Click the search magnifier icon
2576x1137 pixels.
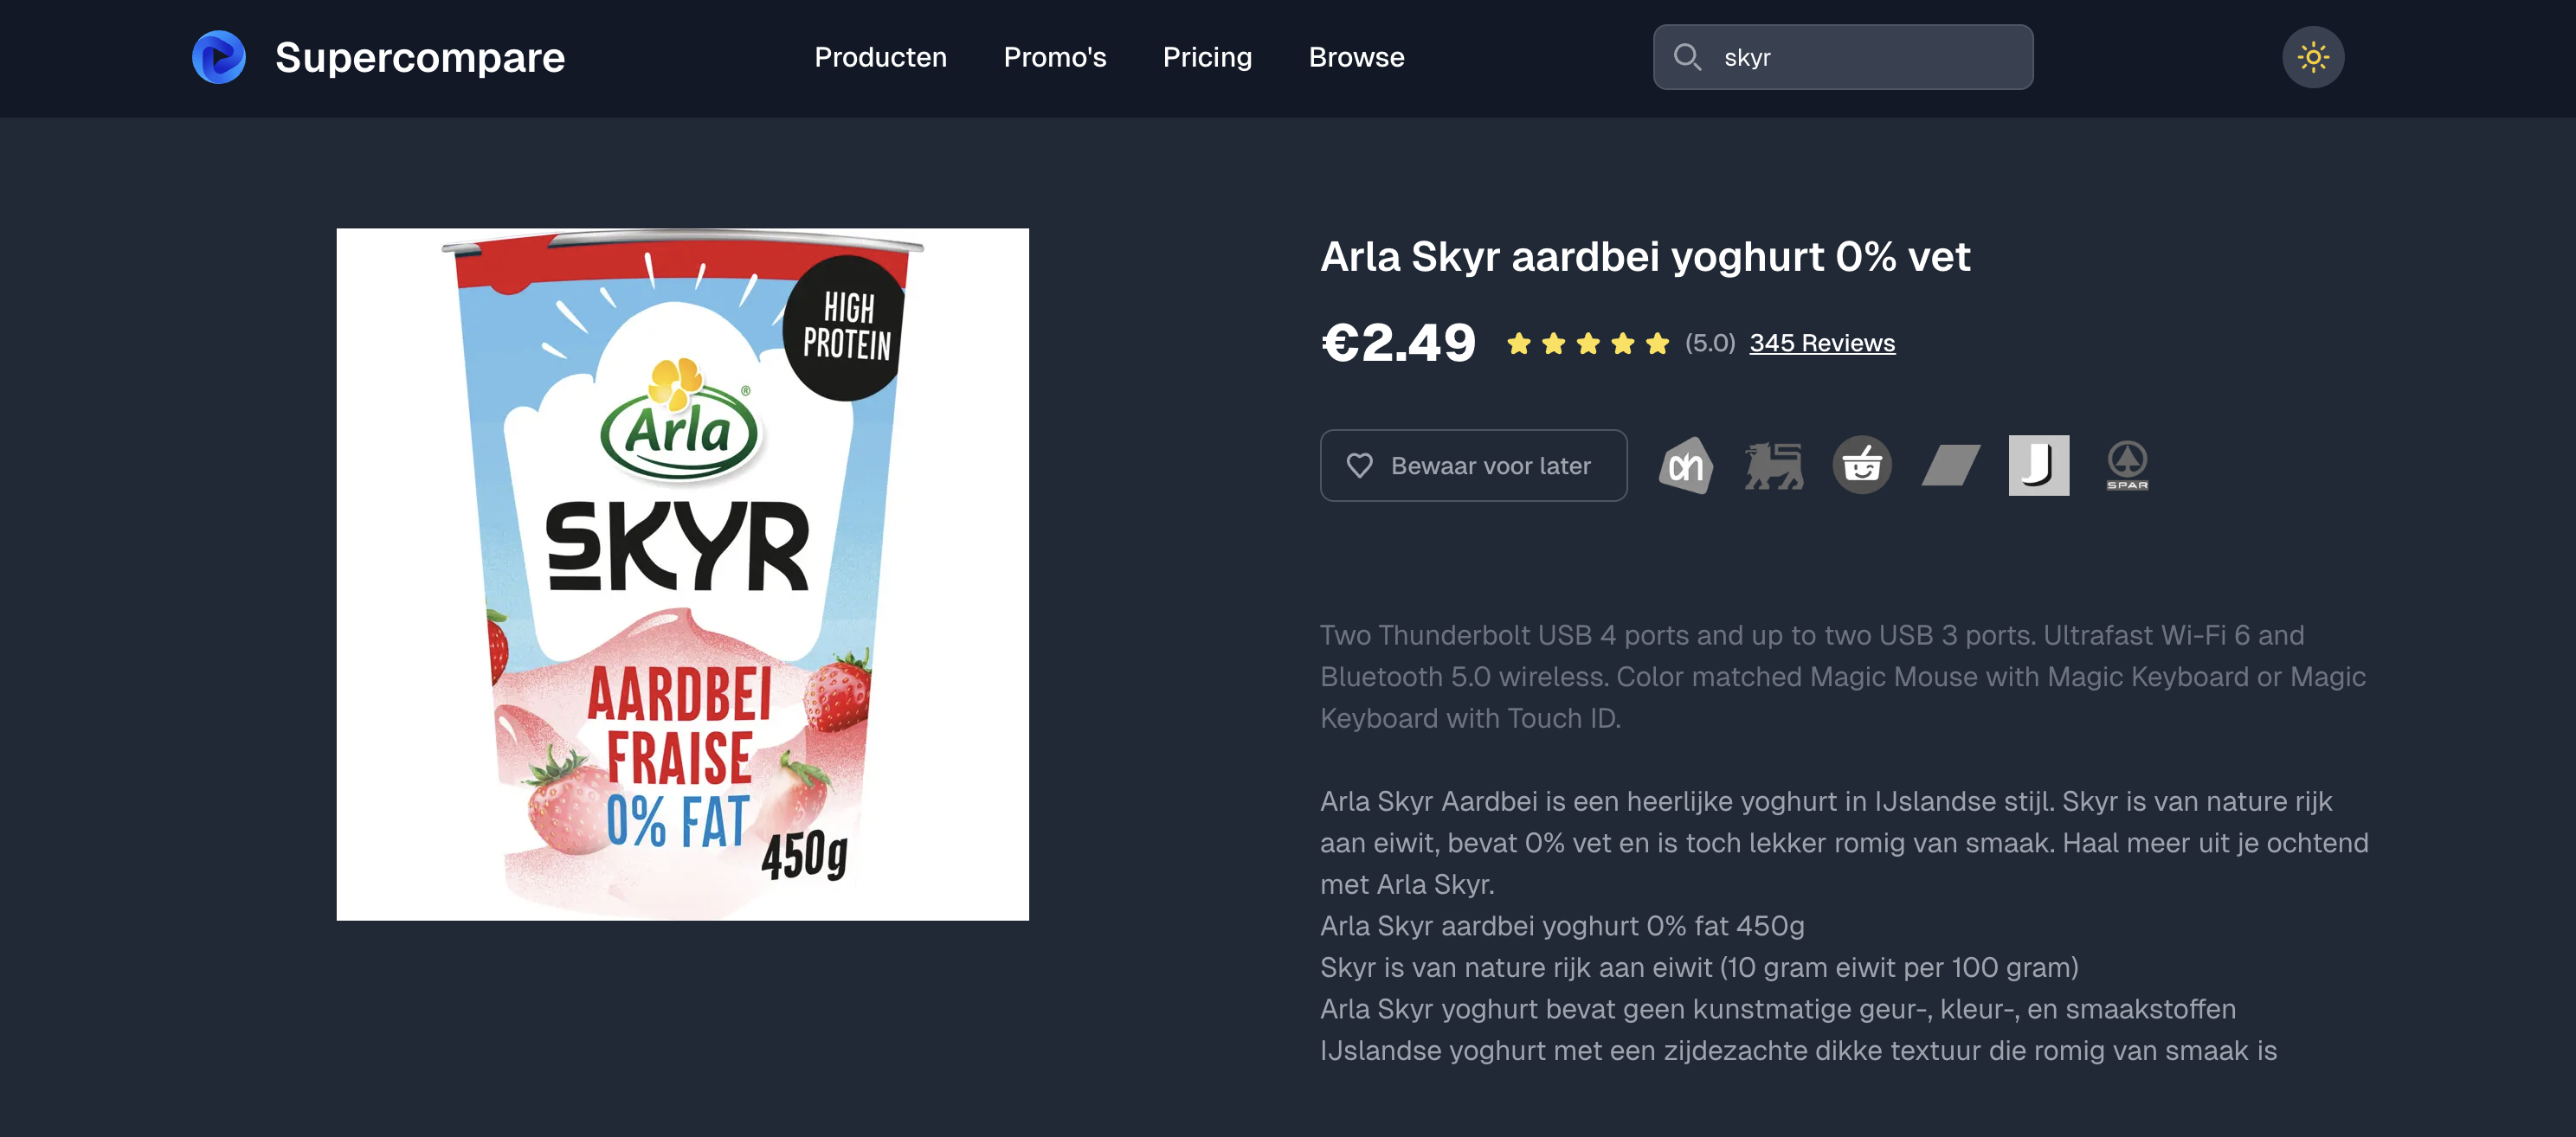pos(1687,57)
